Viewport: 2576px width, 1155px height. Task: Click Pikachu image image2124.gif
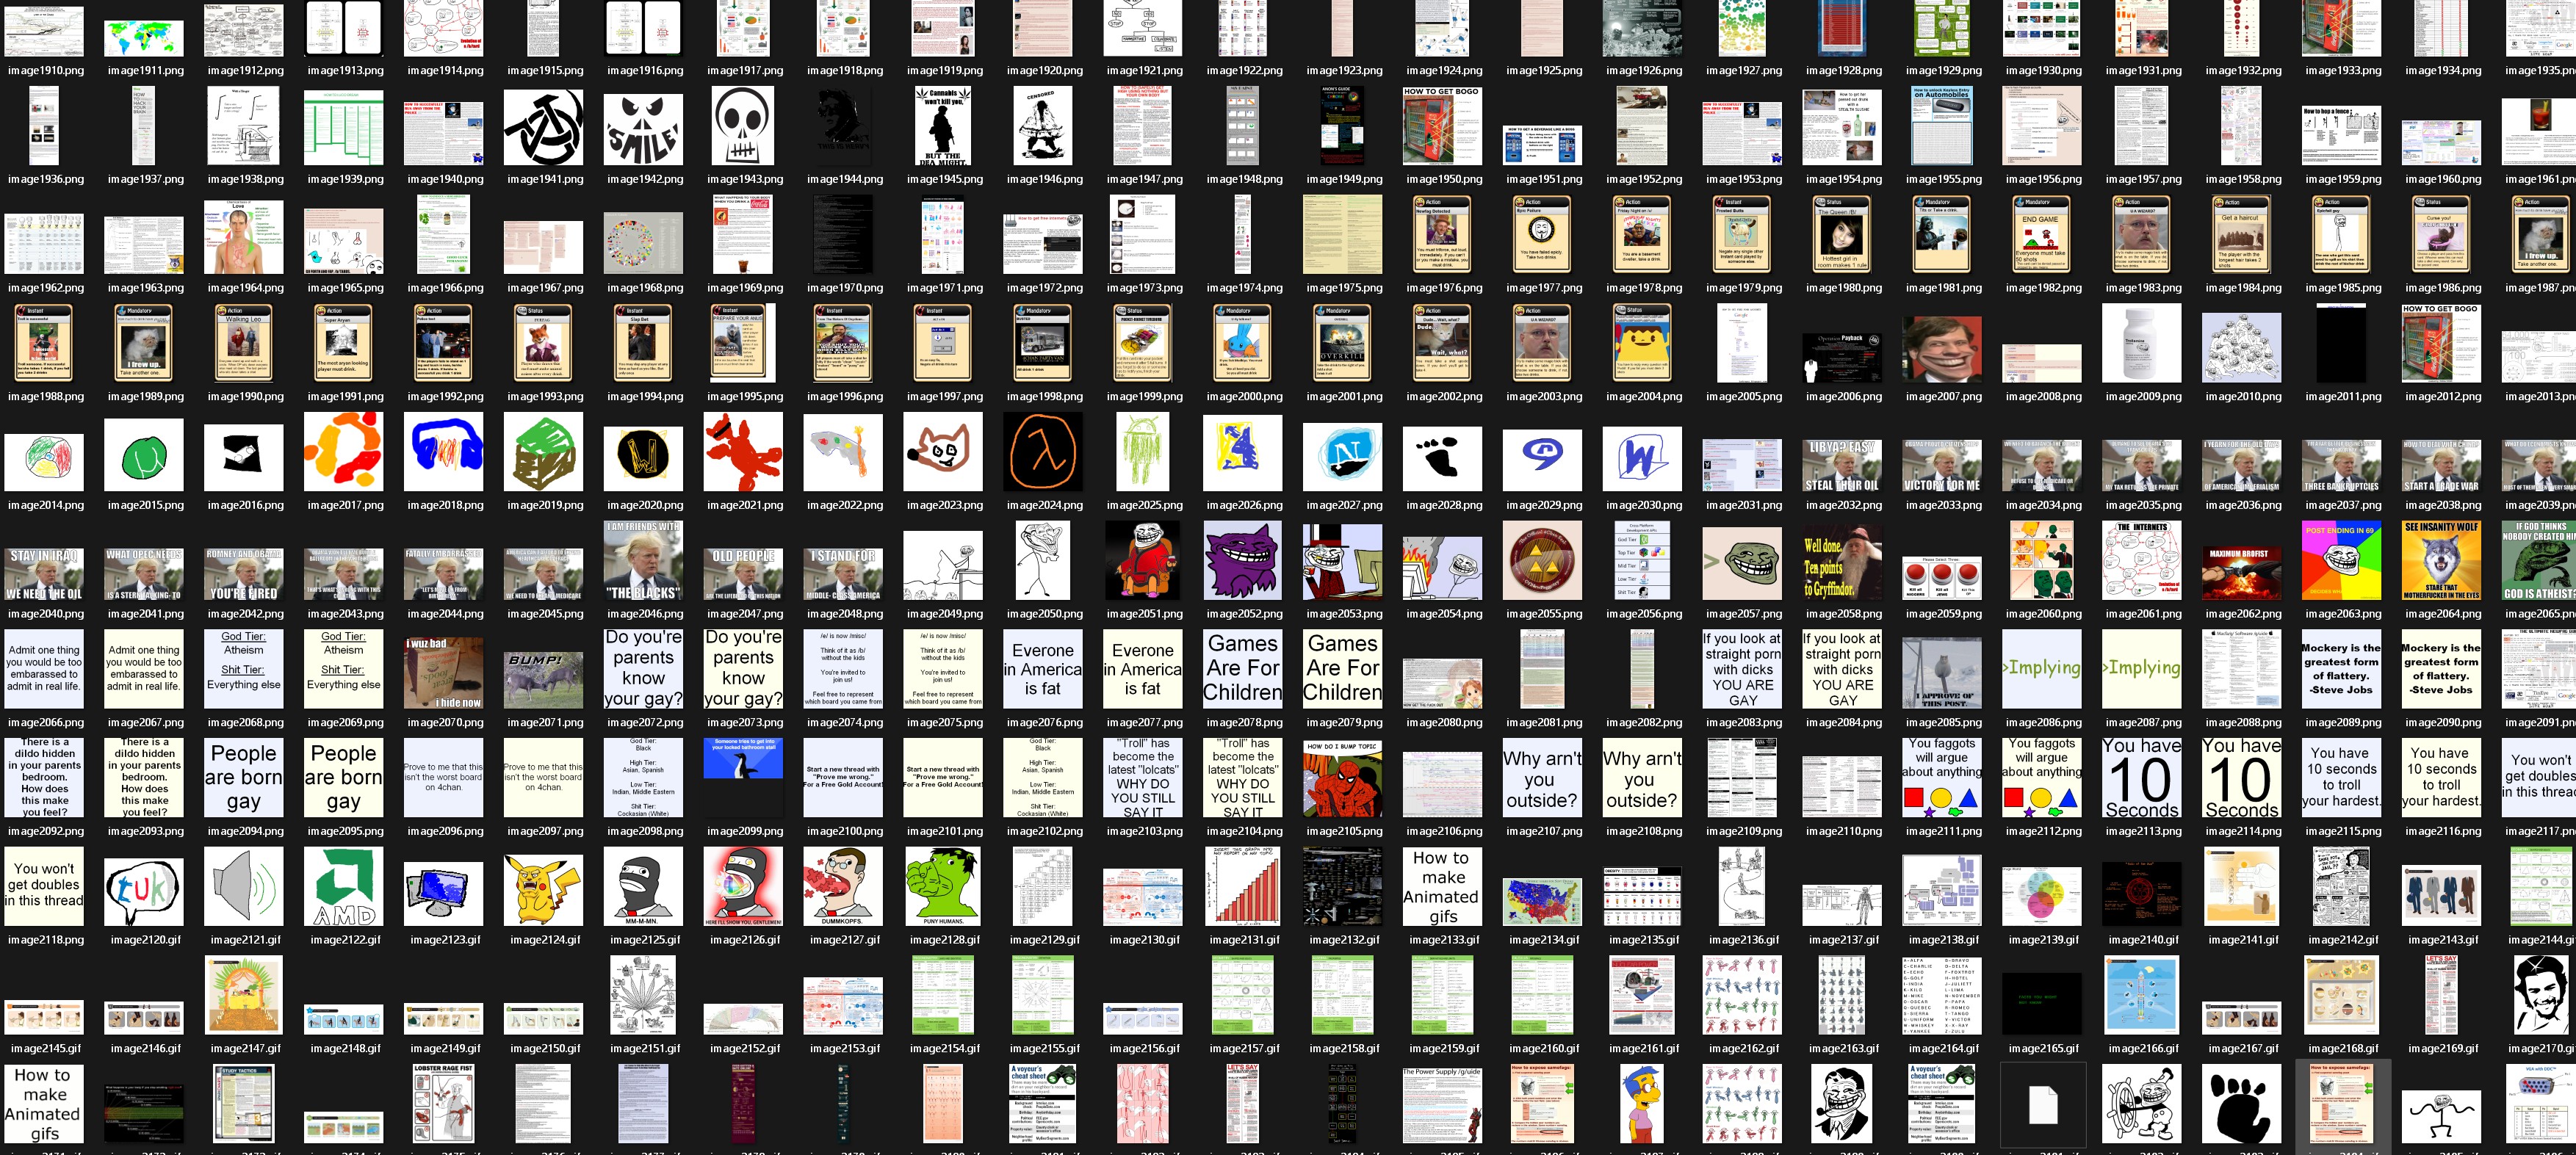pos(543,890)
